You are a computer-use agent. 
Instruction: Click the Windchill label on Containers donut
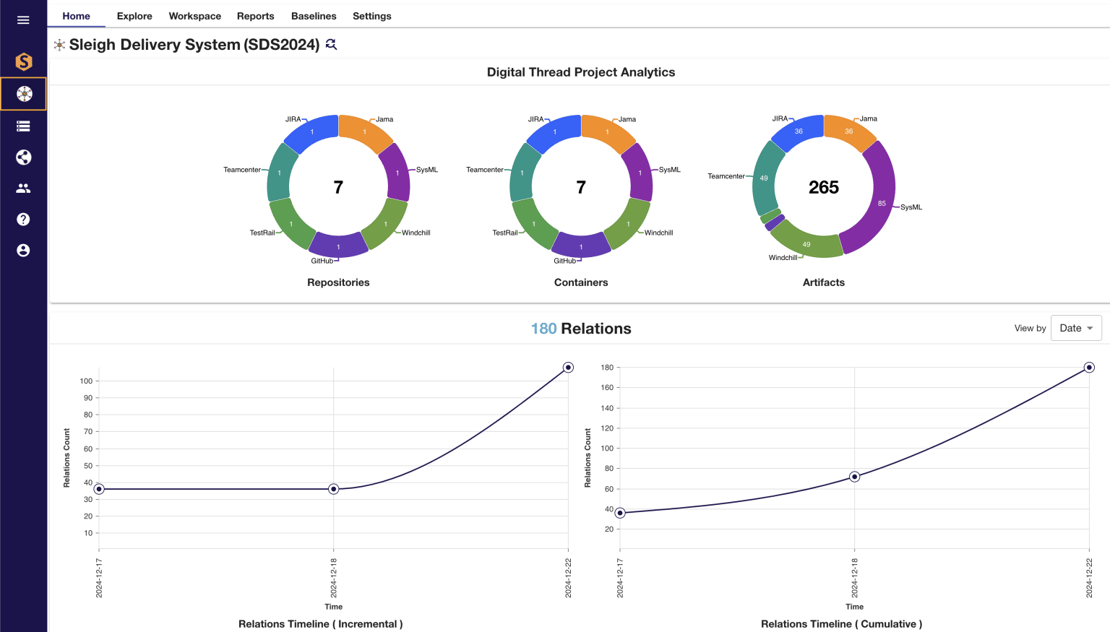click(x=658, y=233)
